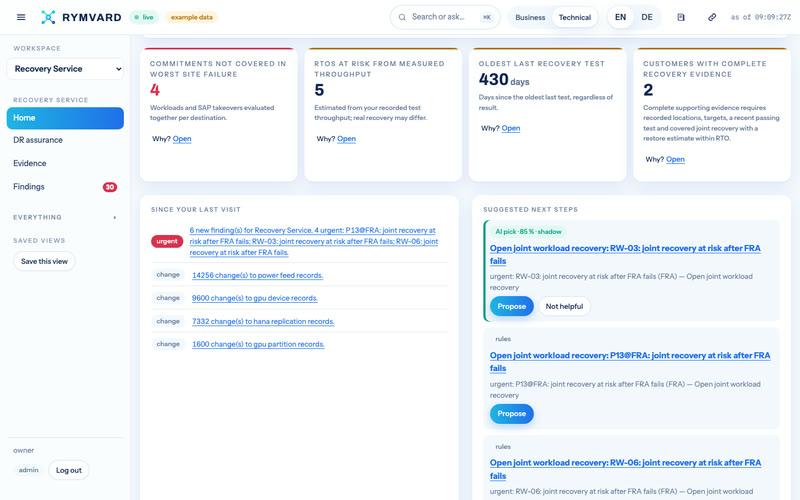
Task: Open P13@FRA joint workload recovery link
Action: tap(630, 362)
